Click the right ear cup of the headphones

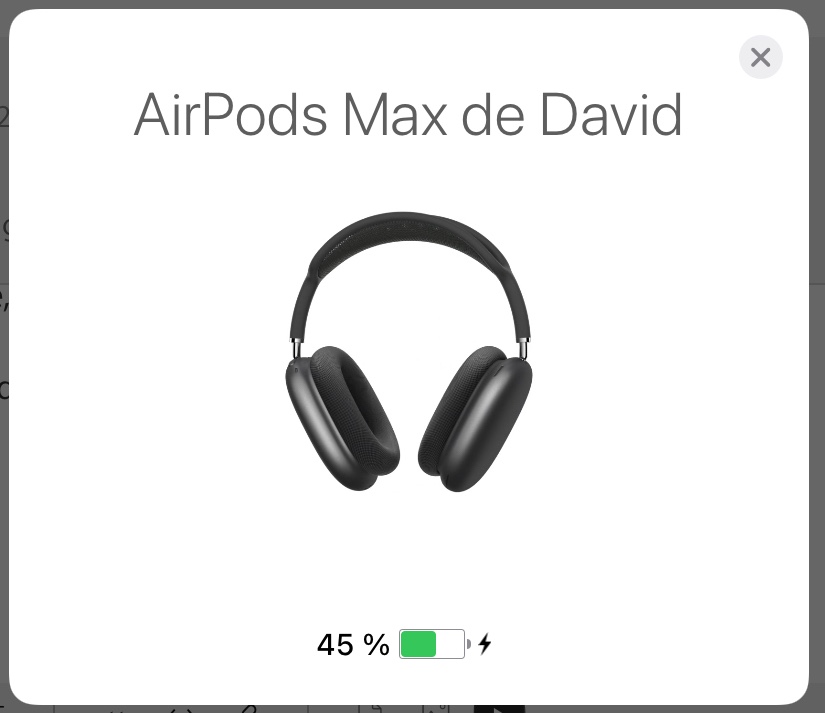point(475,418)
